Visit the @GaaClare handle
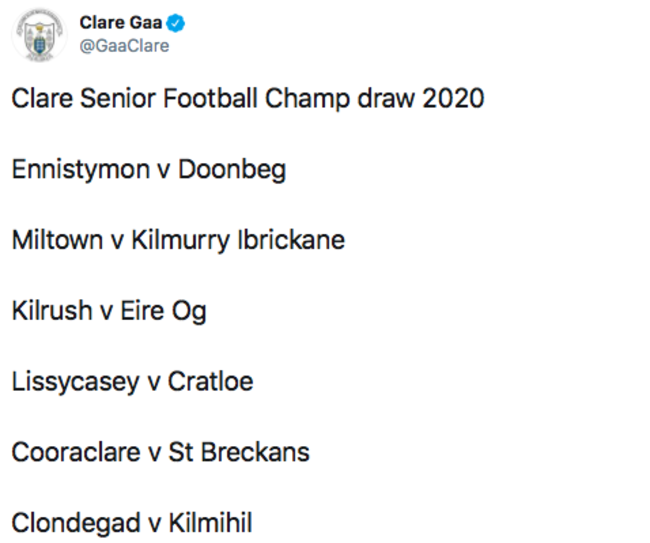Screen dimensions: 650x543 [123, 46]
